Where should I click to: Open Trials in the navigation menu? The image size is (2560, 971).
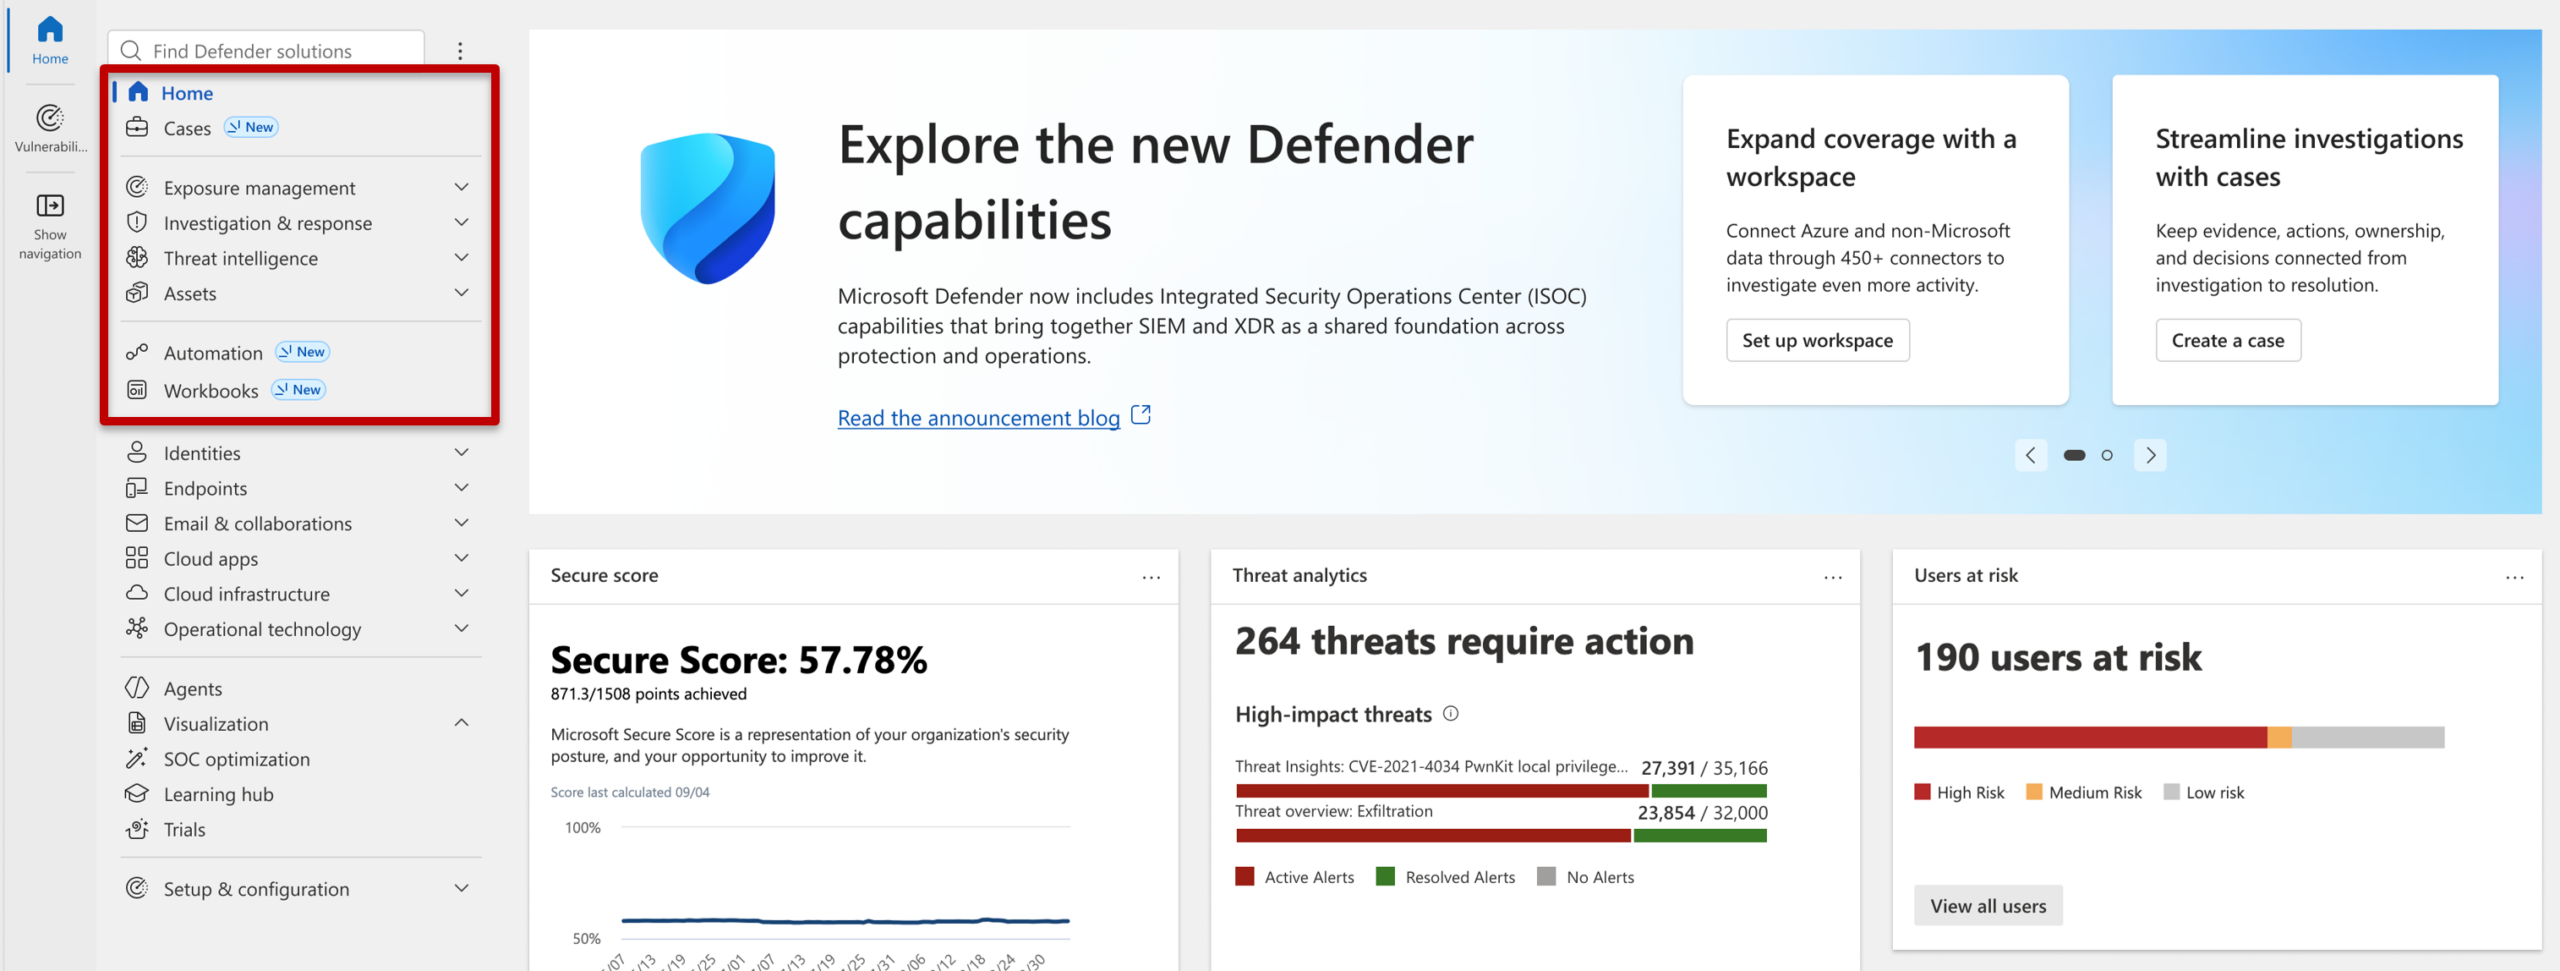tap(184, 829)
